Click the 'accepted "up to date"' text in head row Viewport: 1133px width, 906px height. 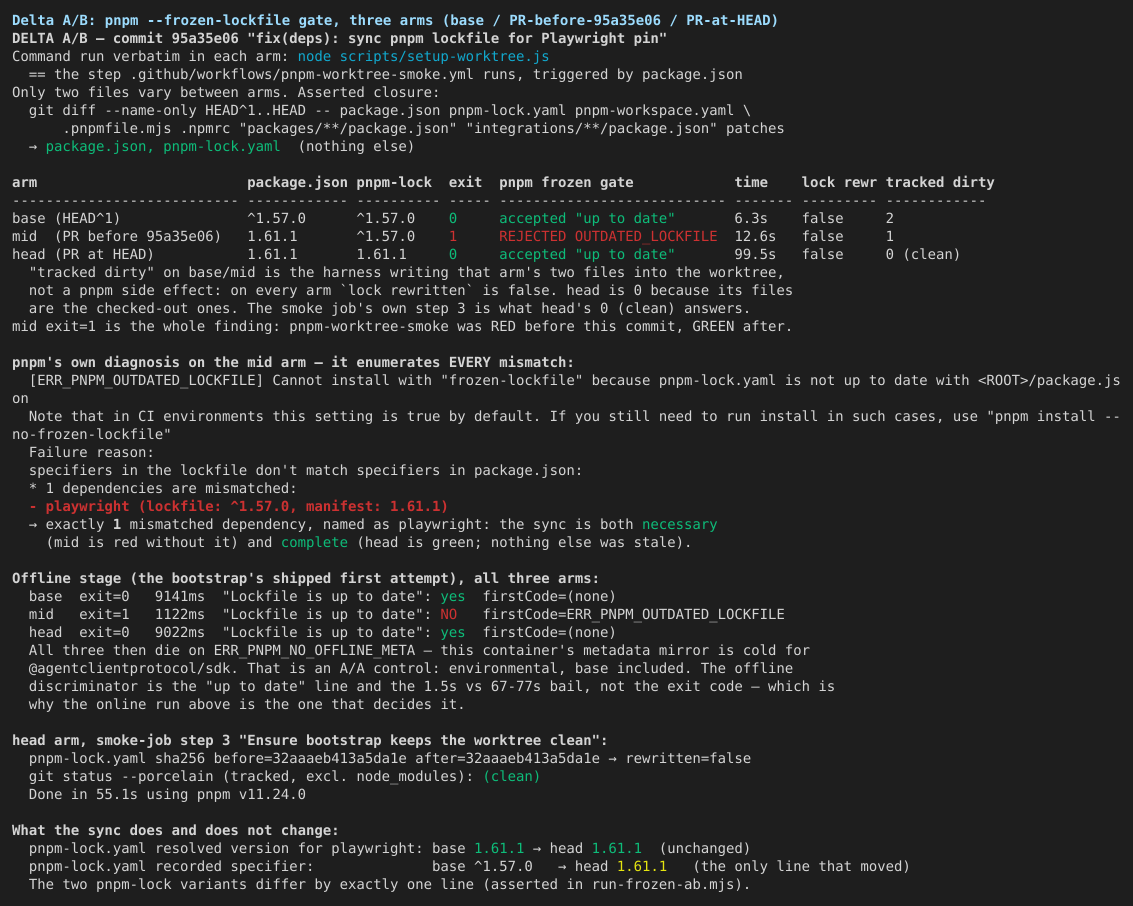point(587,254)
